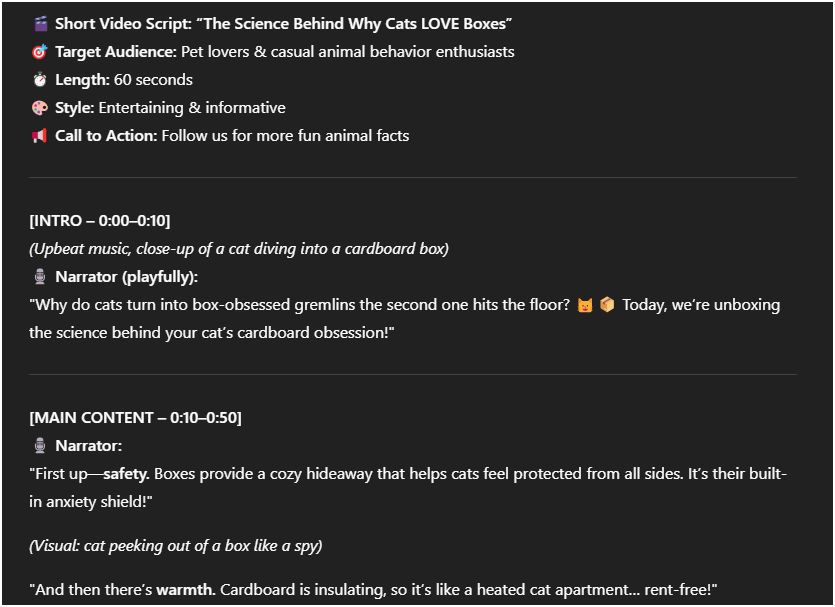Click the '60 seconds' length value
The height and width of the screenshot is (607, 835).
point(153,80)
